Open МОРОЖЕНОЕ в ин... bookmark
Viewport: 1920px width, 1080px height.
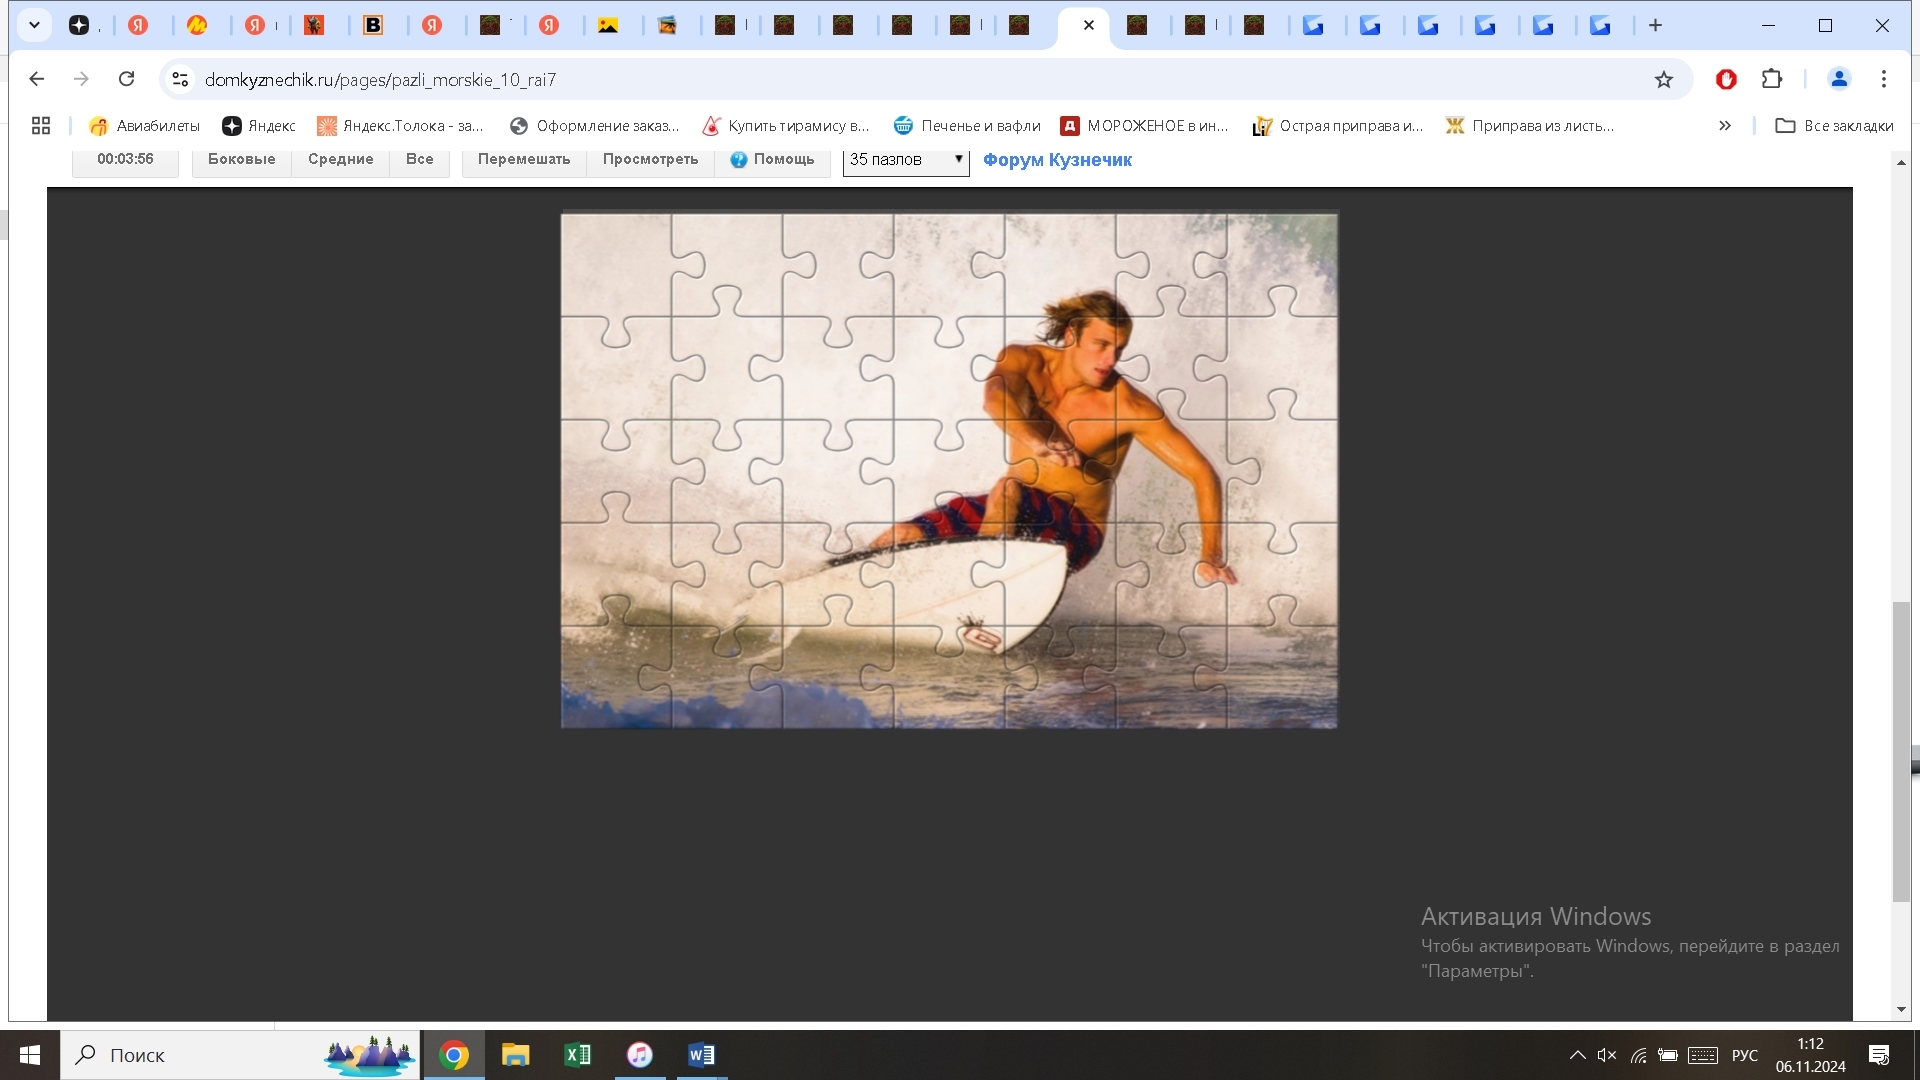1145,125
